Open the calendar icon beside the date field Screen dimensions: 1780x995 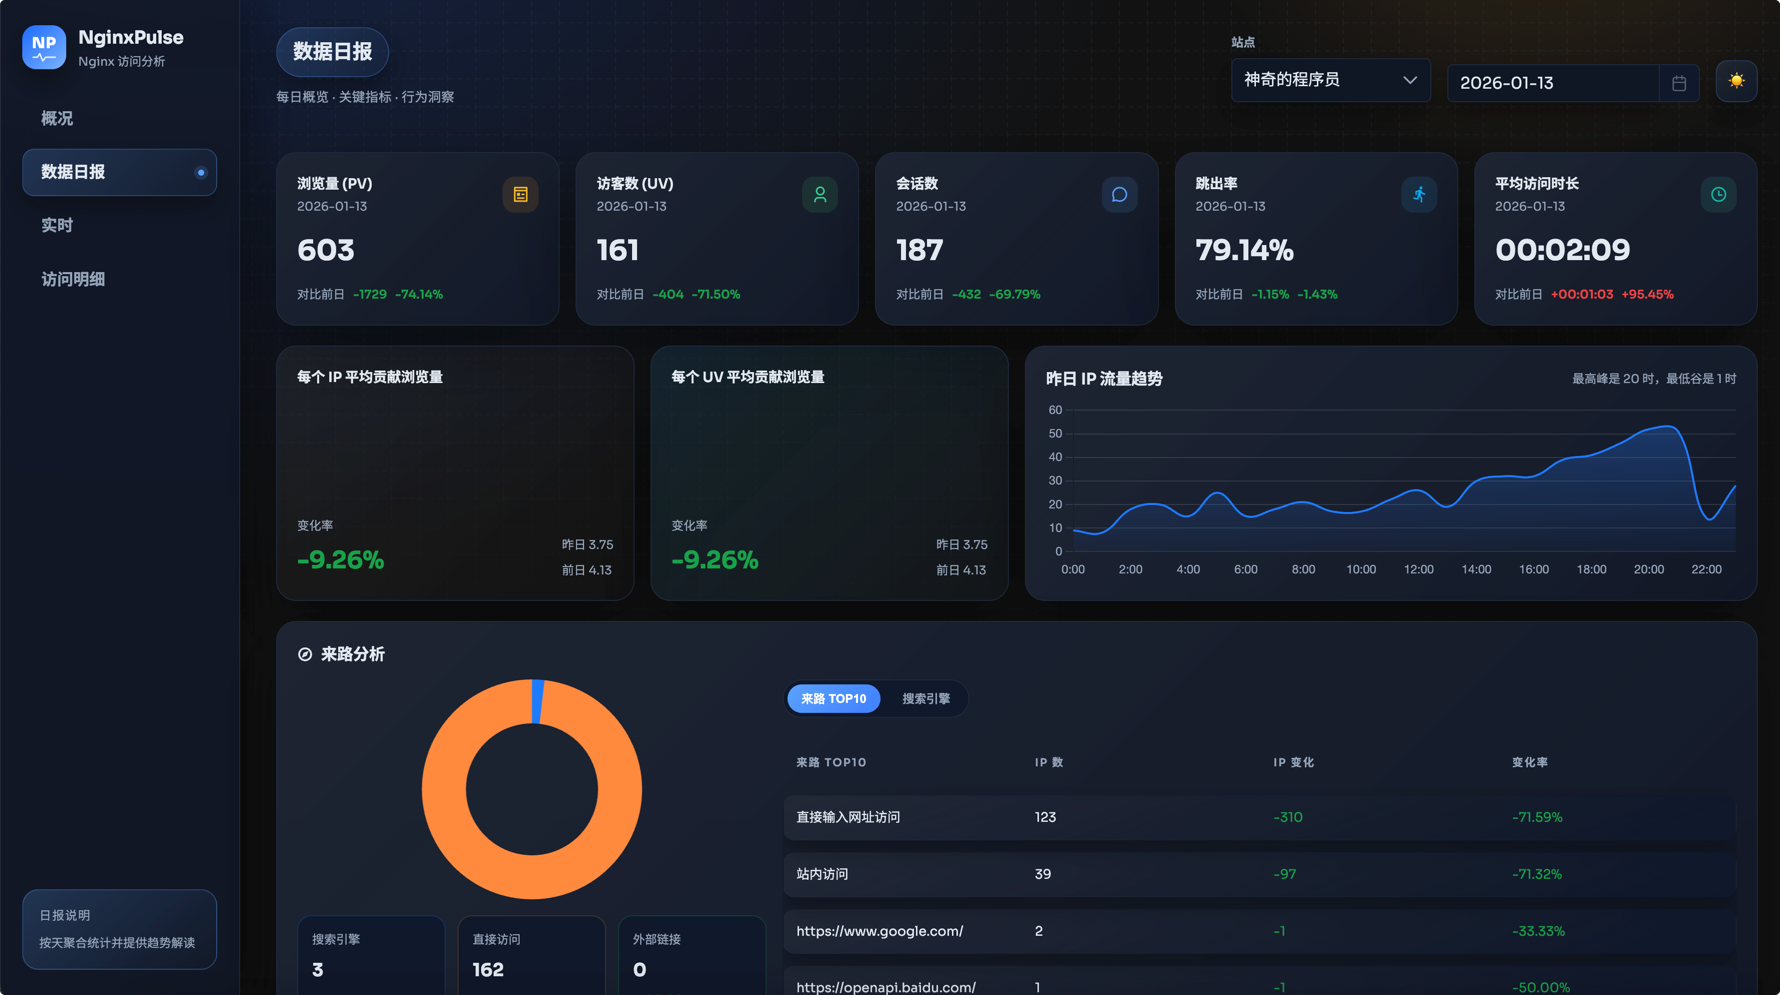tap(1678, 83)
